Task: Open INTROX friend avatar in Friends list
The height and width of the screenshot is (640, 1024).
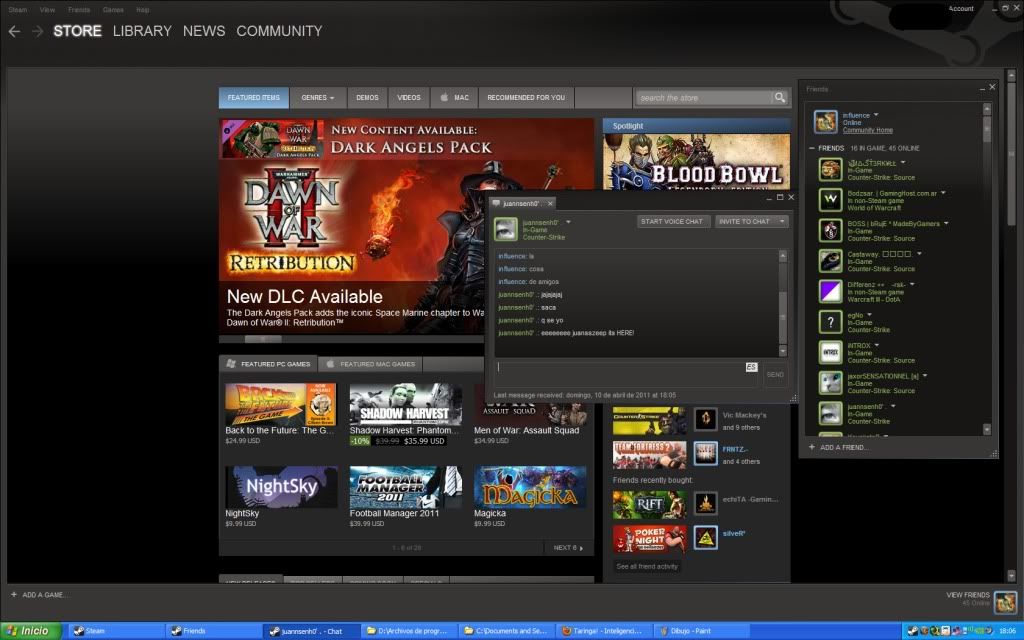Action: click(x=831, y=352)
